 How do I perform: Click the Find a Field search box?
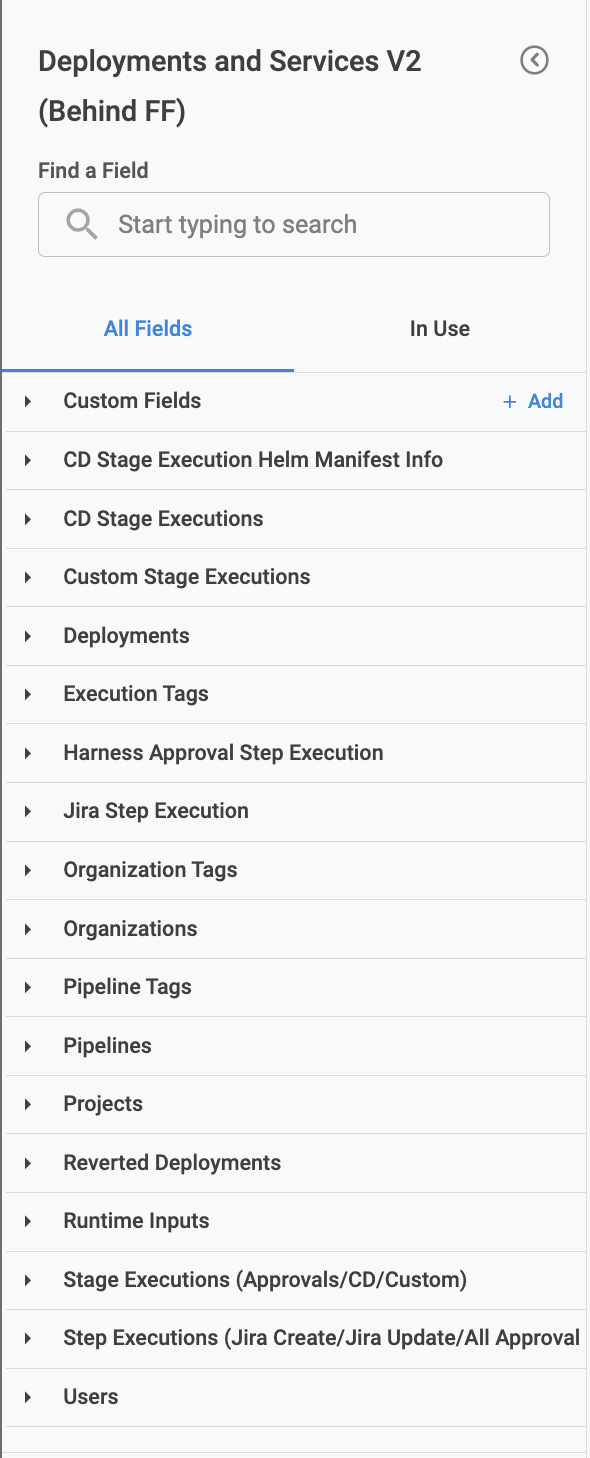pos(294,224)
